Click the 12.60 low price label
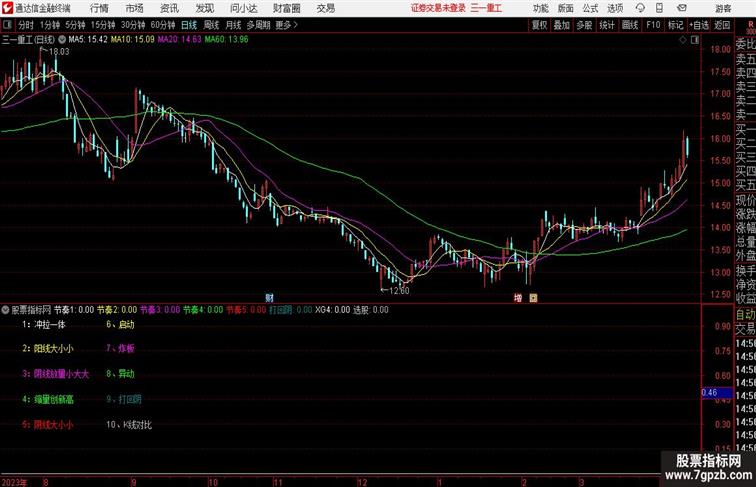756x487 pixels. pos(399,290)
